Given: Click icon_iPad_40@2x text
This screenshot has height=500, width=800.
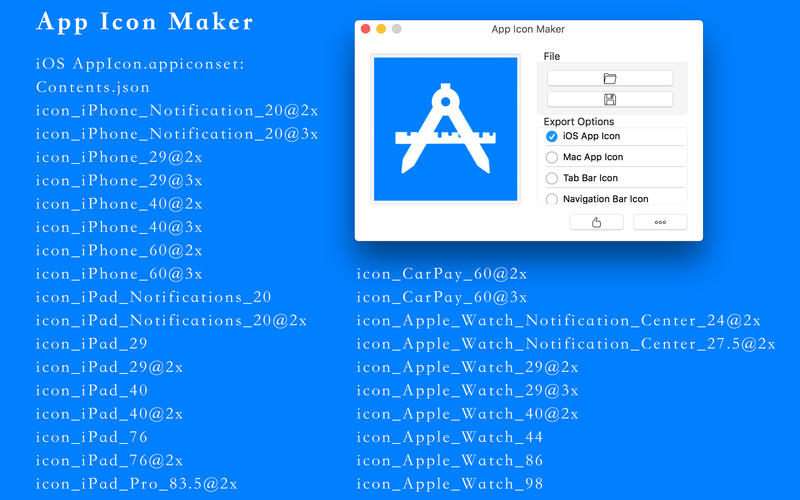Looking at the screenshot, I should pyautogui.click(x=110, y=414).
